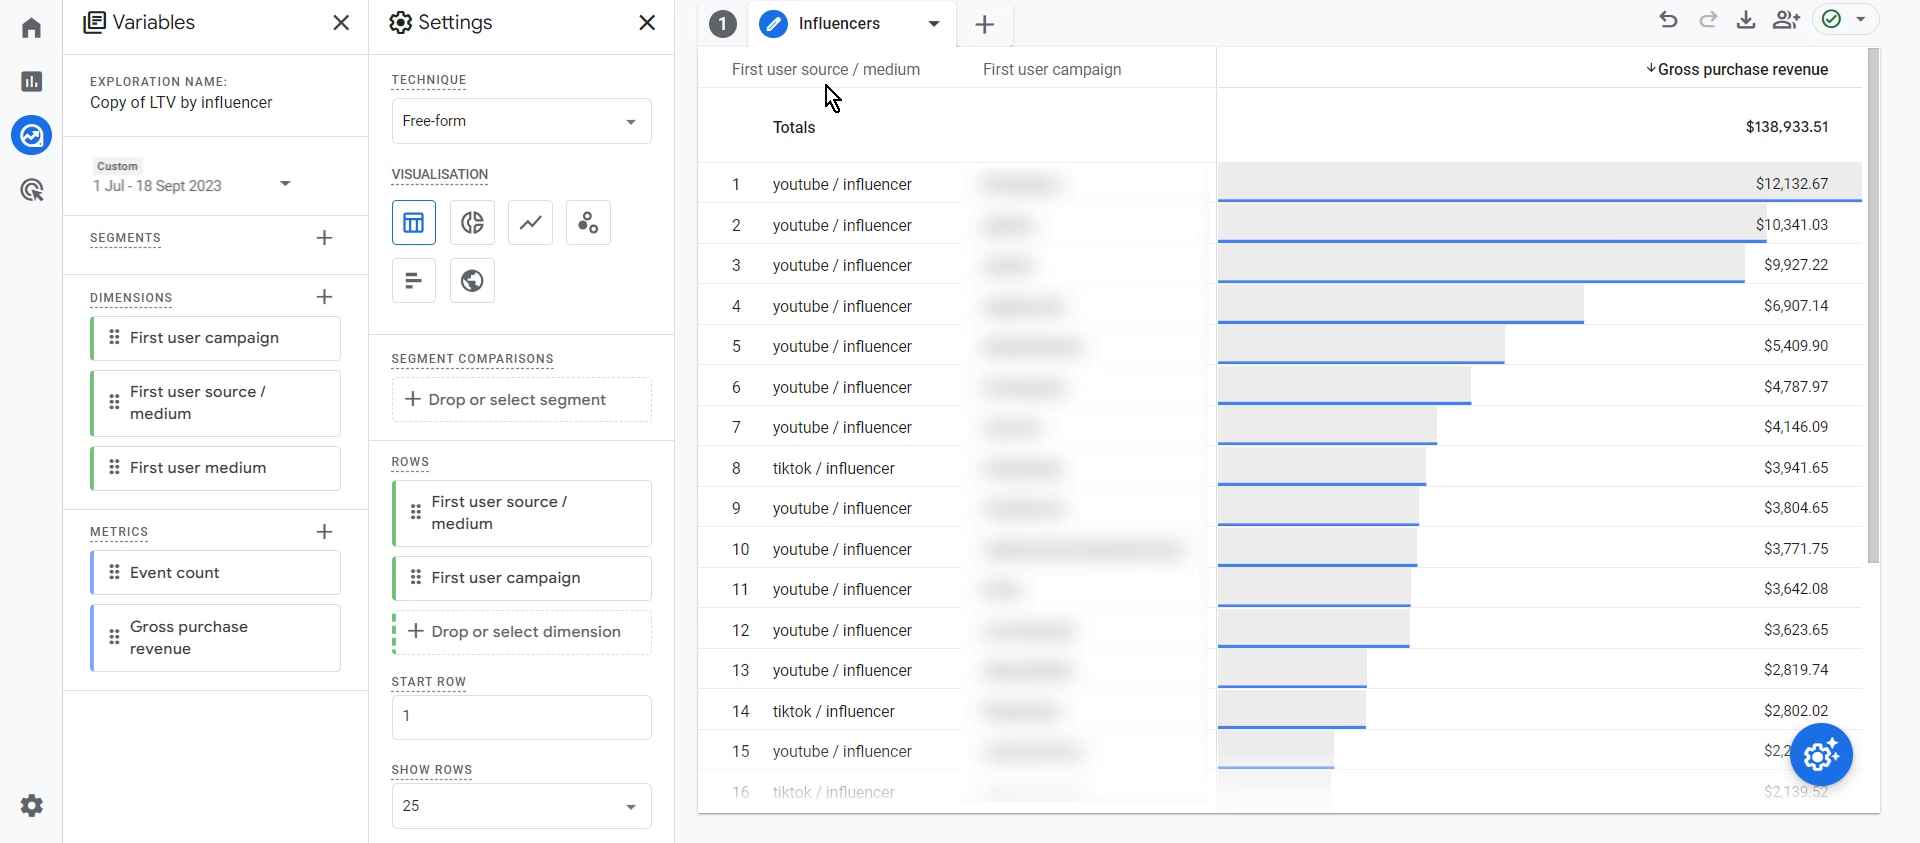Select Gross purchase revenue metric in Variables
This screenshot has width=1920, height=843.
pos(216,638)
